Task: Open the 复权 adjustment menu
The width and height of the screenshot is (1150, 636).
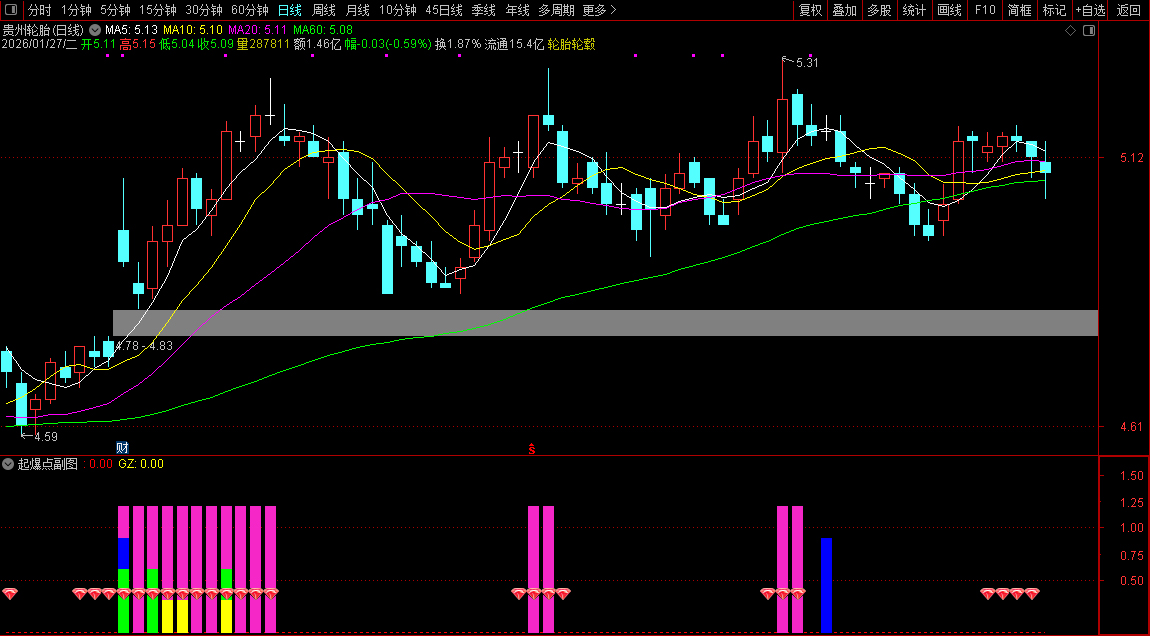Action: coord(810,10)
